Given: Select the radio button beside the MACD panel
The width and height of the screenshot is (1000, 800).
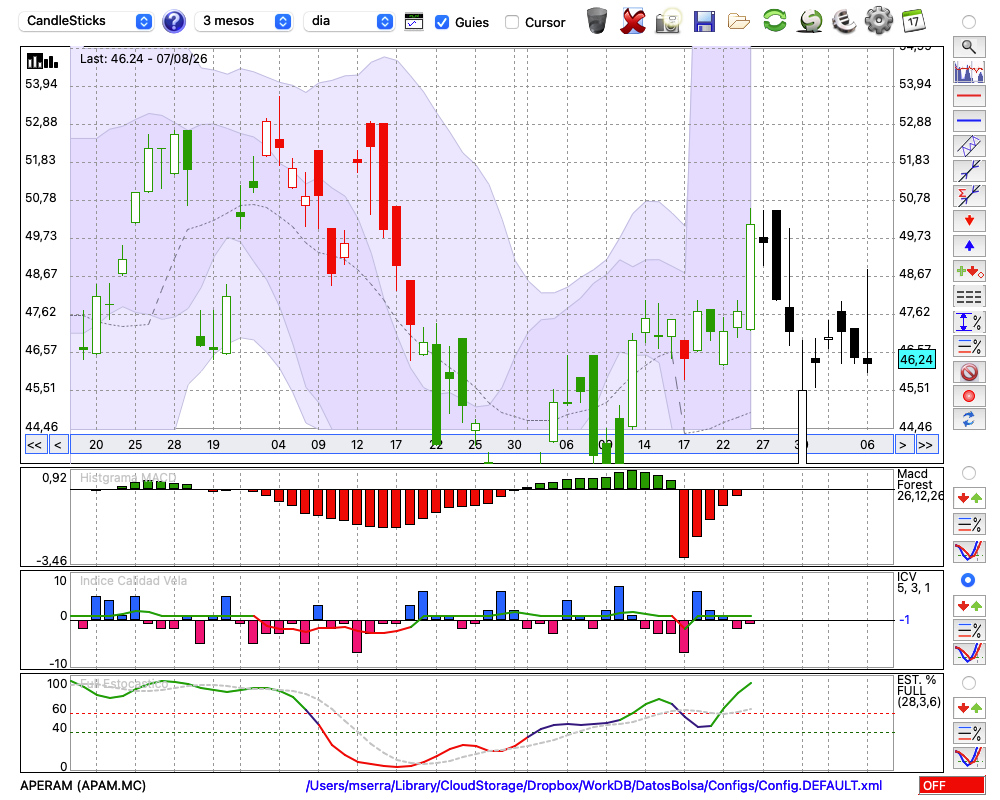Looking at the screenshot, I should pyautogui.click(x=968, y=473).
